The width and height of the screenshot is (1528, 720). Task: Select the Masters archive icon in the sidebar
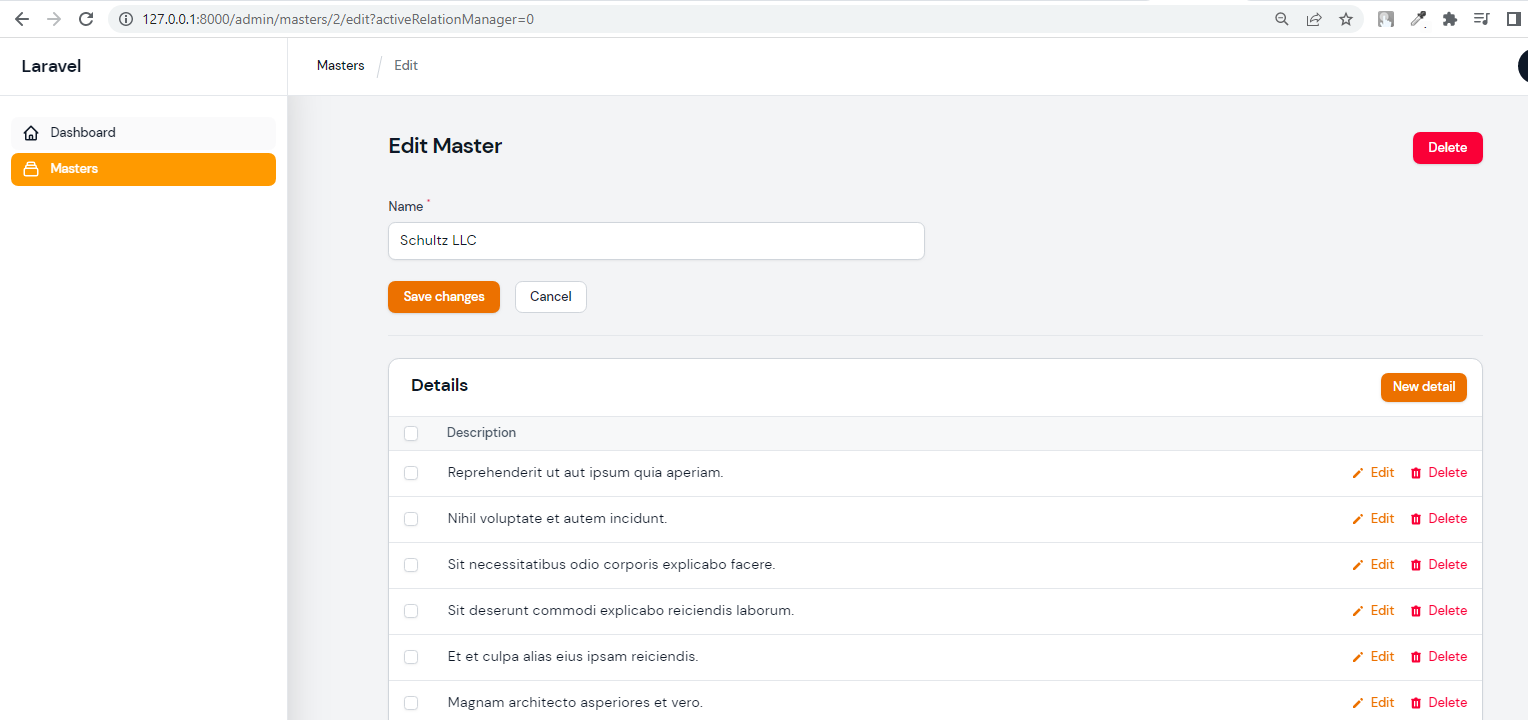pos(30,168)
